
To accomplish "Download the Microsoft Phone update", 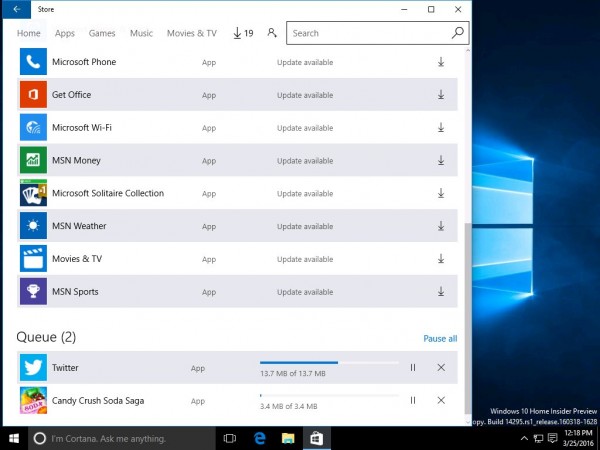I will pos(440,63).
